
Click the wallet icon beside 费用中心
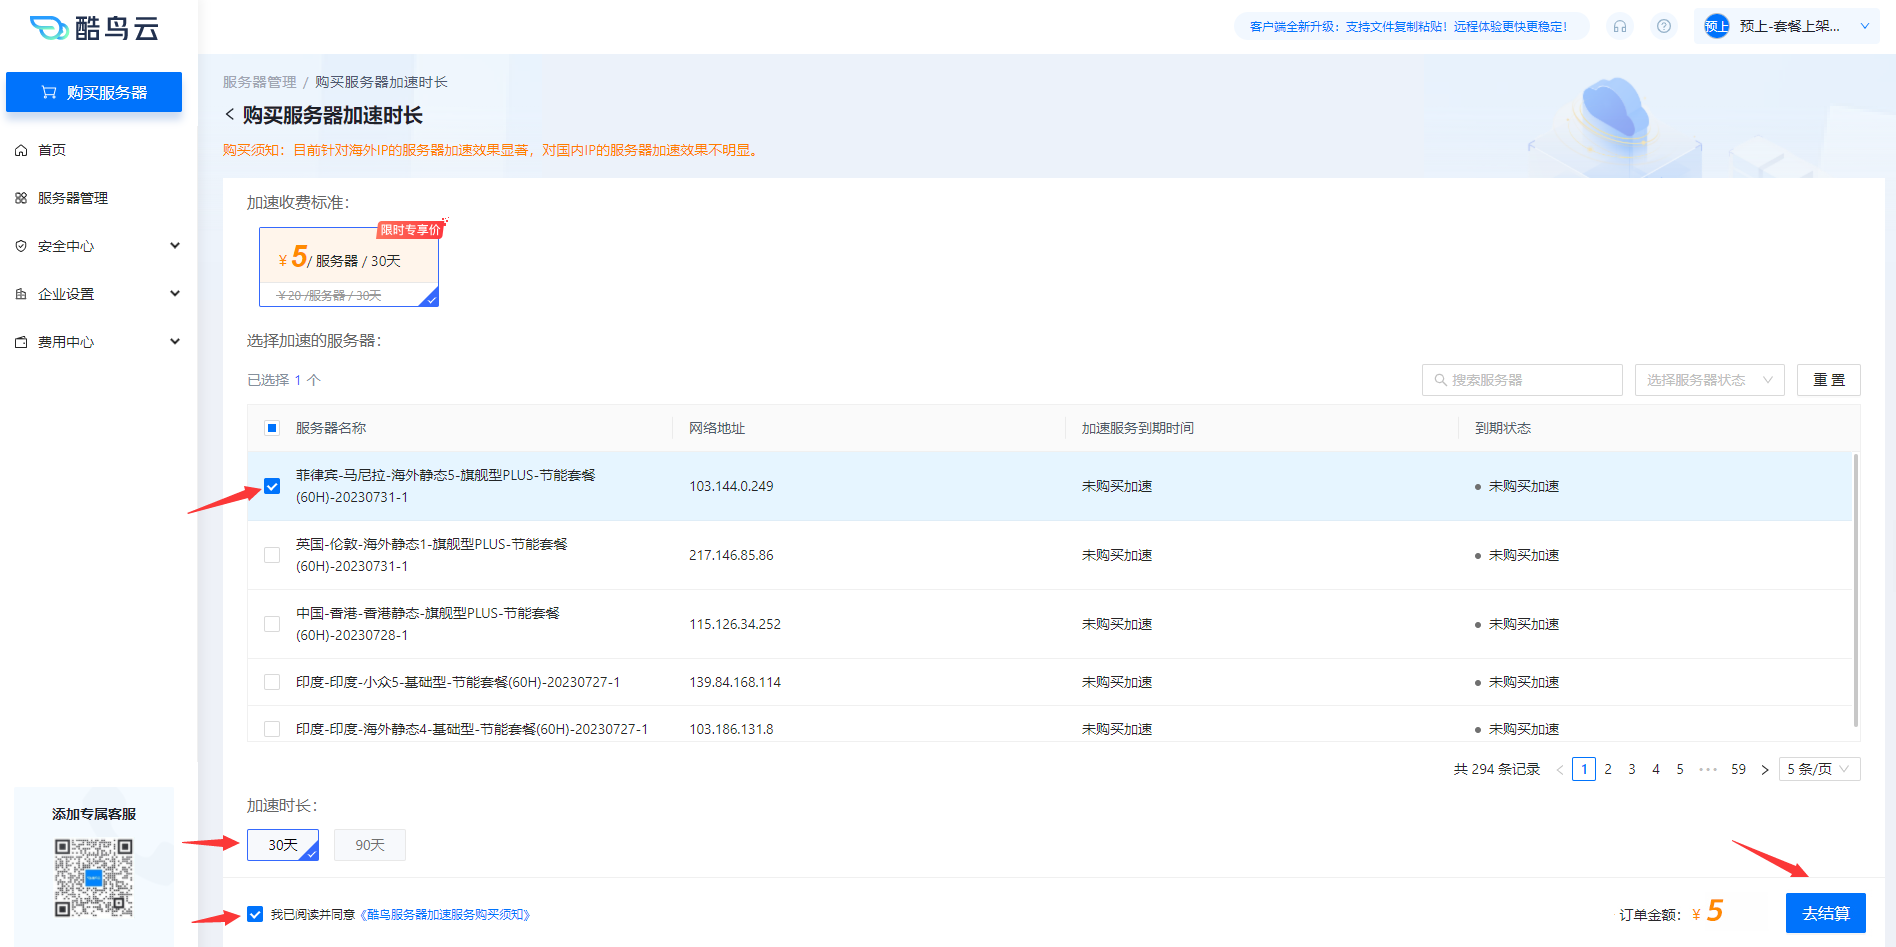pyautogui.click(x=21, y=342)
